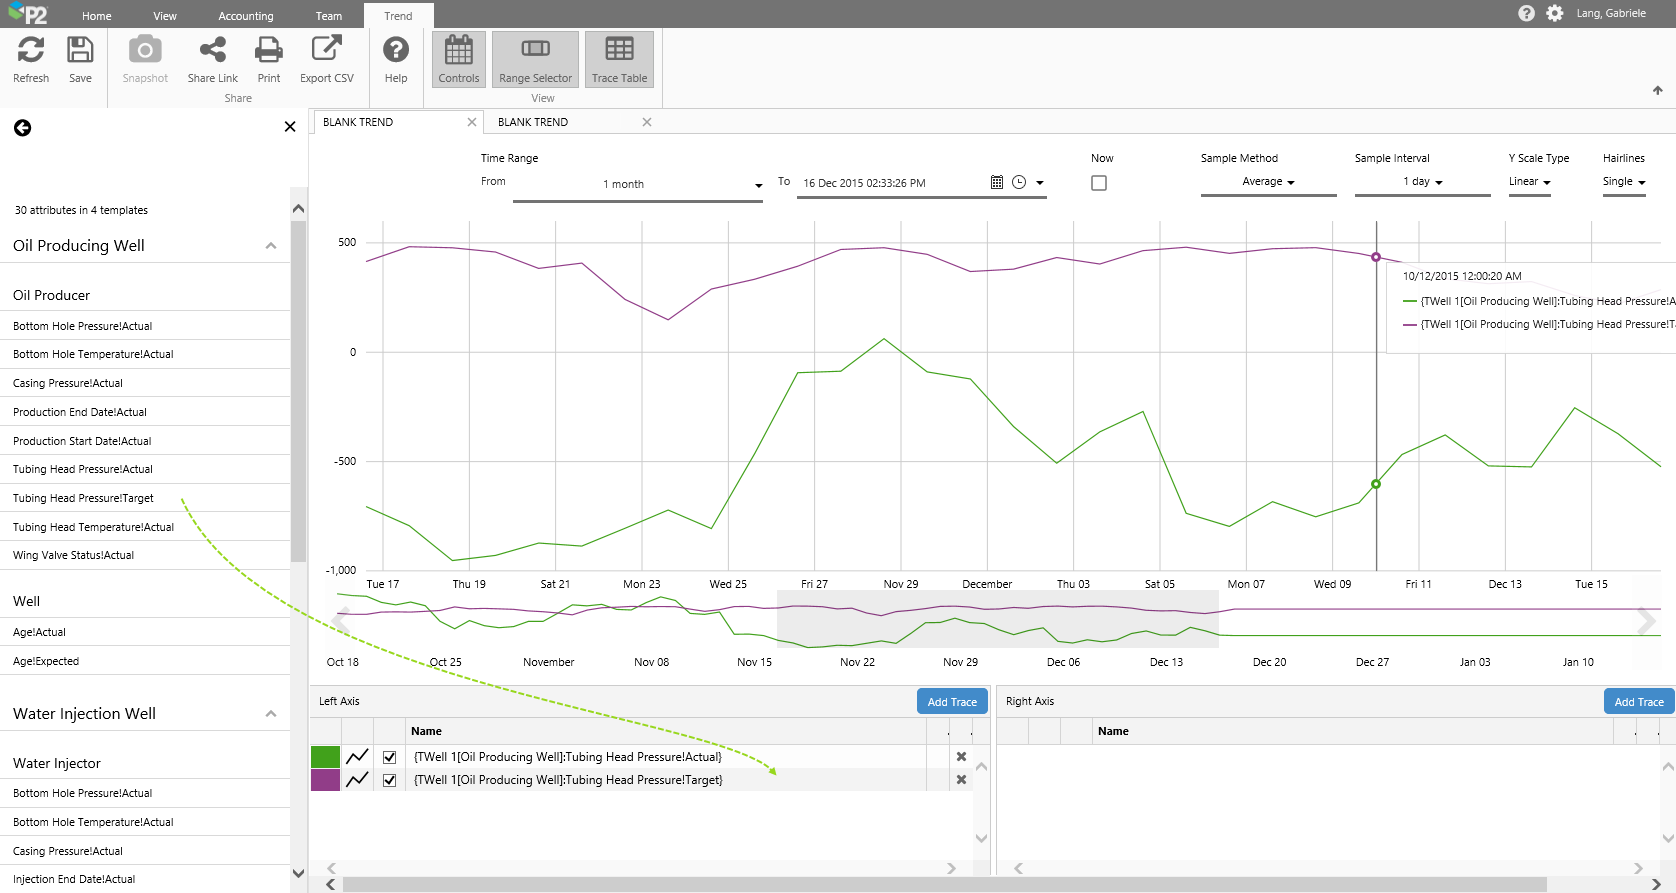1676x893 pixels.
Task: Select Casing Pressure!Actual under Oil Producer
Action: 68,383
